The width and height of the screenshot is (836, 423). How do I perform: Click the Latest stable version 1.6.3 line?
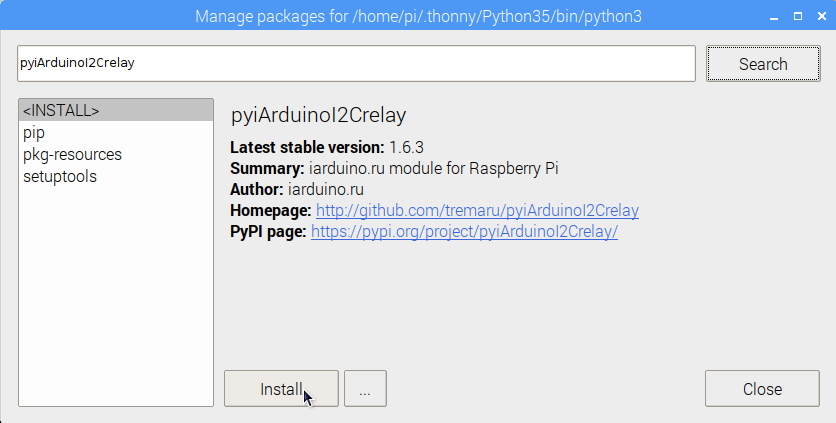pos(327,147)
